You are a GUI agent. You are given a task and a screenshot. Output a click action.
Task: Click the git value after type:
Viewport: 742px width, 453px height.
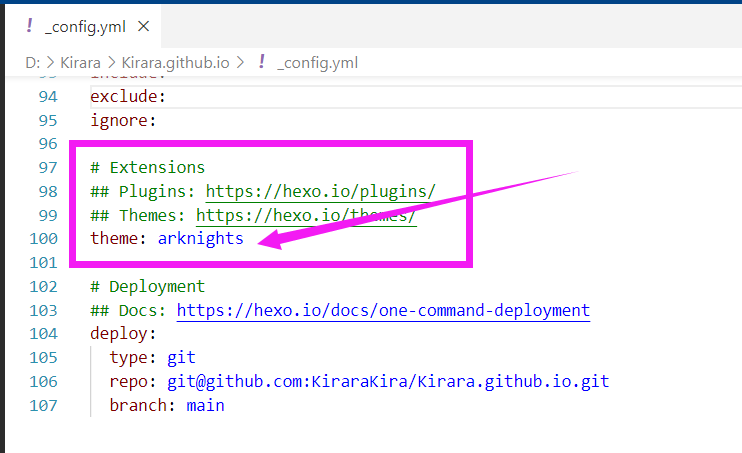point(181,358)
